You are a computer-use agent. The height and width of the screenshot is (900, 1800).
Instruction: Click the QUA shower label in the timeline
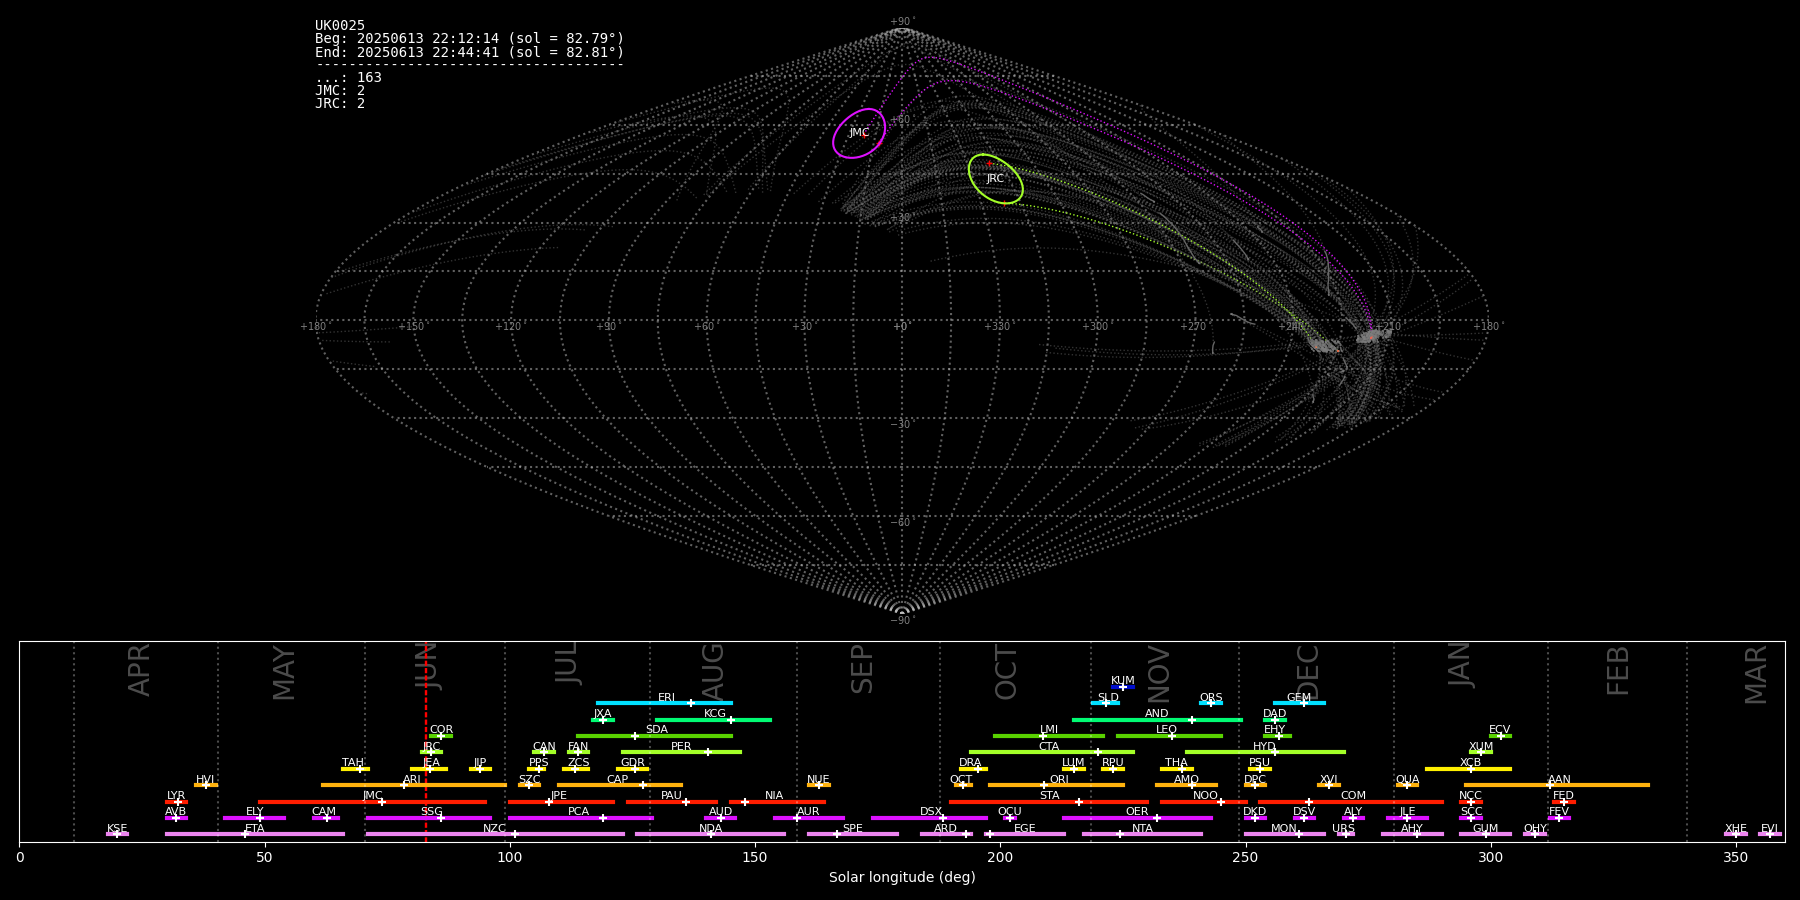[x=1407, y=780]
